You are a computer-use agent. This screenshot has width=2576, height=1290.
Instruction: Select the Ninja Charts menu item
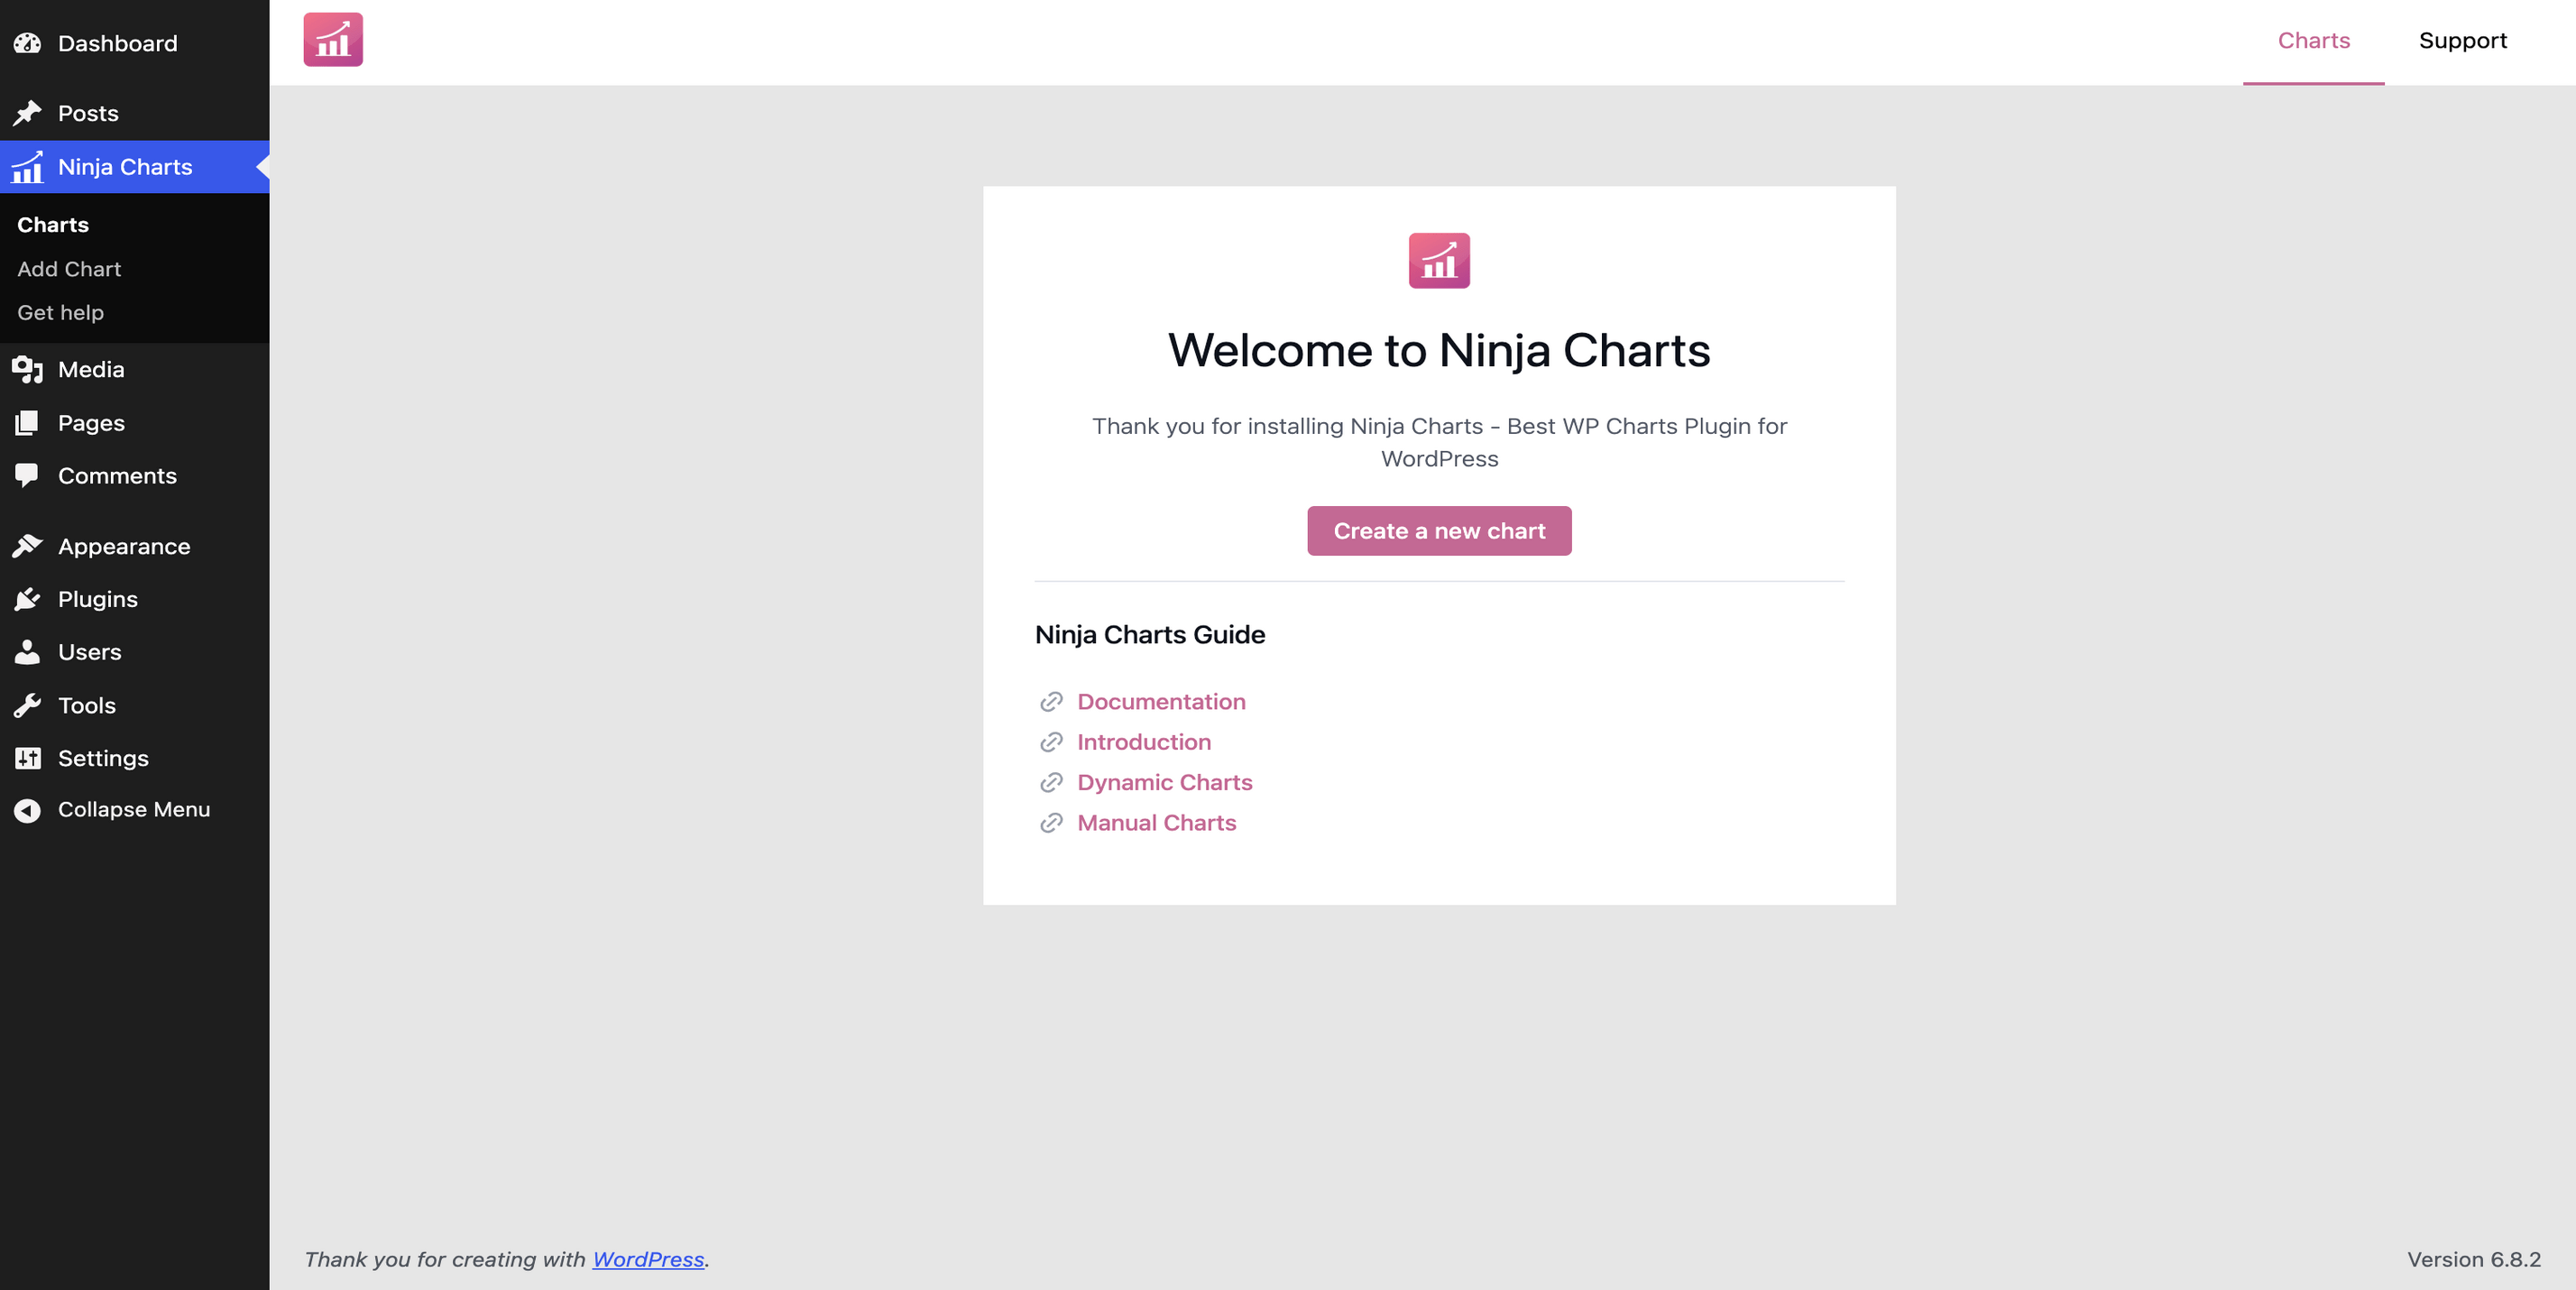tap(135, 167)
